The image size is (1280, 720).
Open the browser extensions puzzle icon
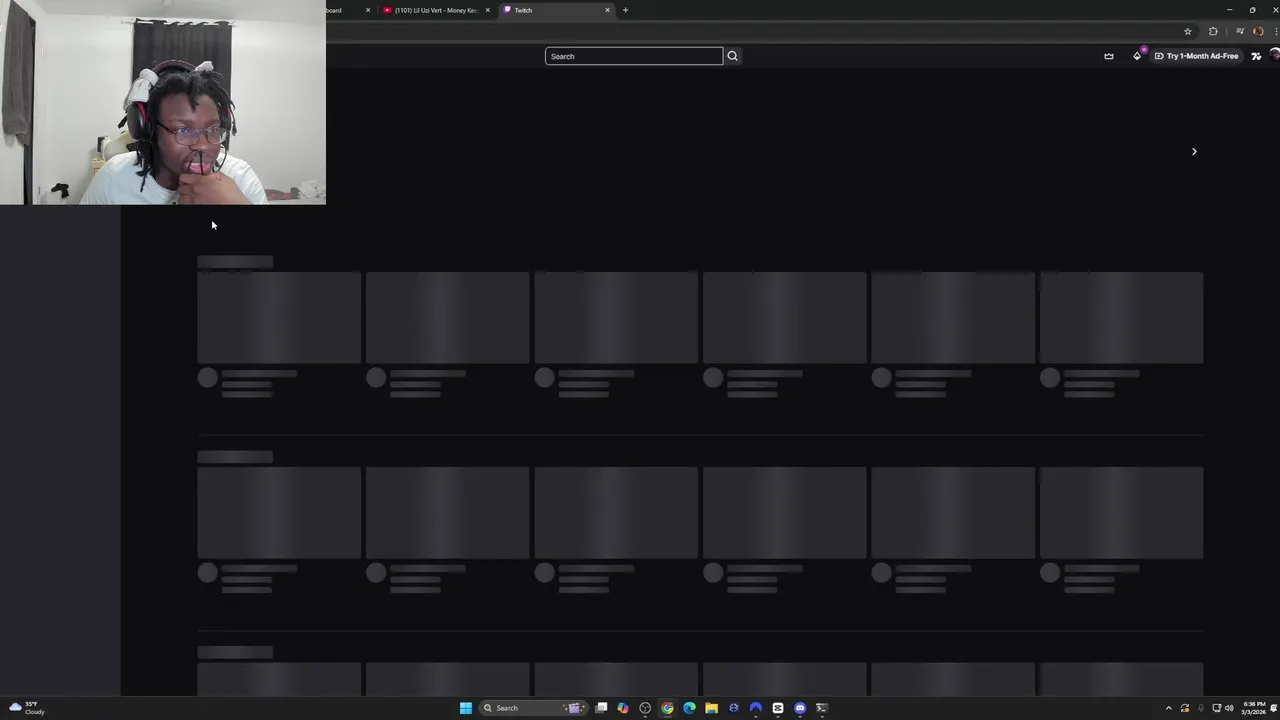click(x=1213, y=31)
